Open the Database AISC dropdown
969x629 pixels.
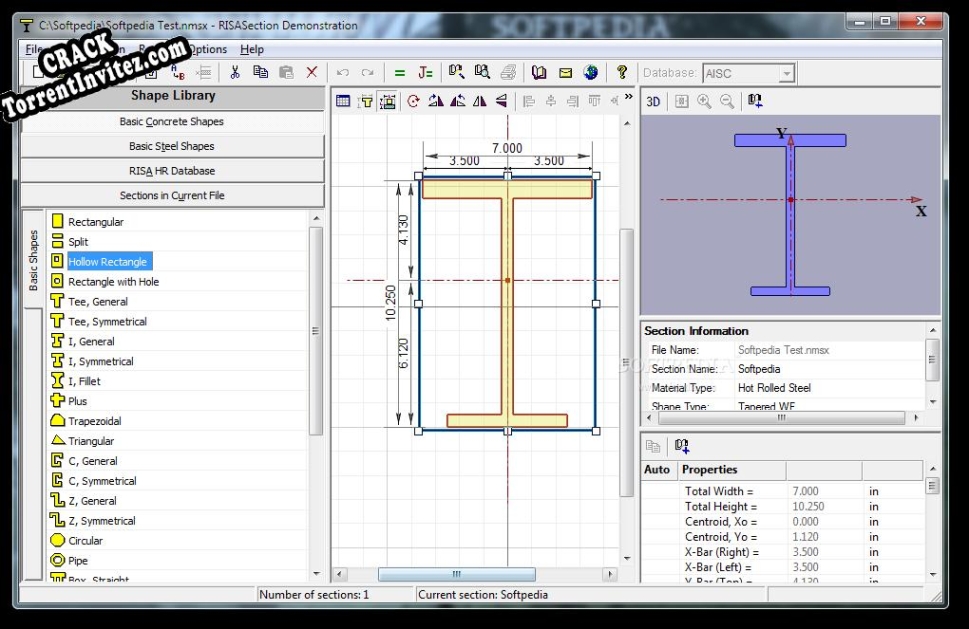[786, 74]
